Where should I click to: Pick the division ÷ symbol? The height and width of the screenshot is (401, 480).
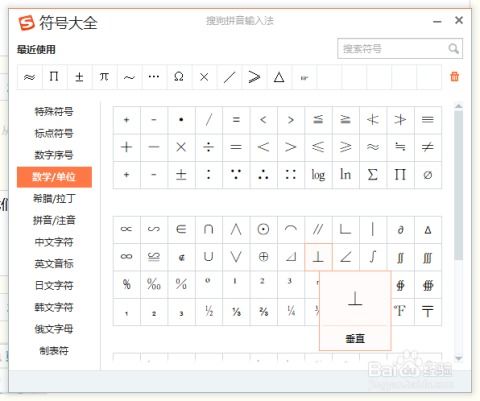(209, 147)
